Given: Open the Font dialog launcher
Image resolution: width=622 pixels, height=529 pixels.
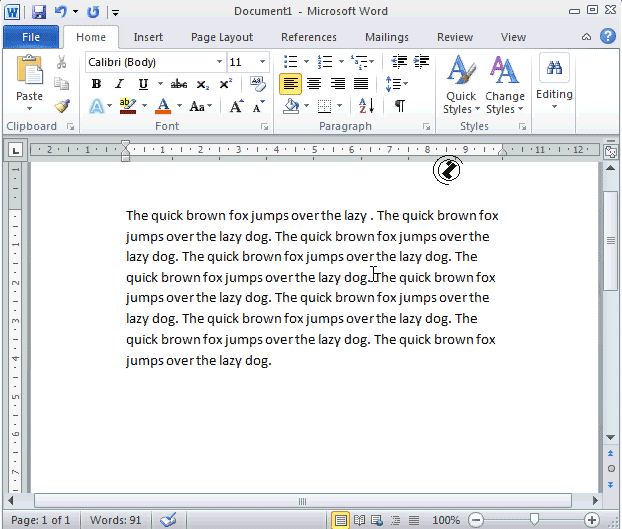Looking at the screenshot, I should [x=265, y=127].
